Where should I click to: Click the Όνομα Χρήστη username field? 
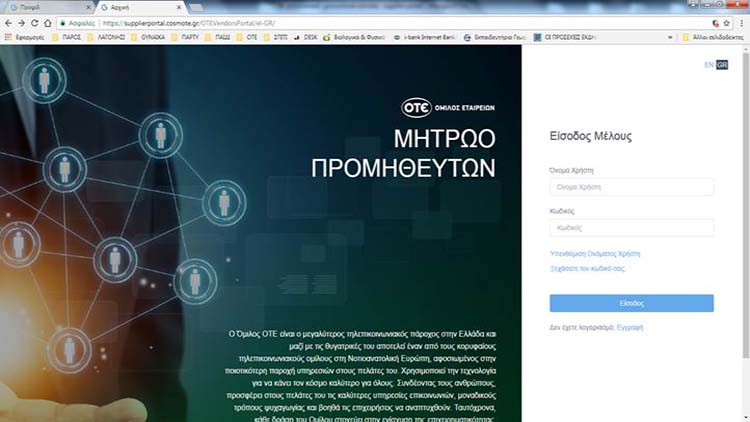[x=631, y=187]
